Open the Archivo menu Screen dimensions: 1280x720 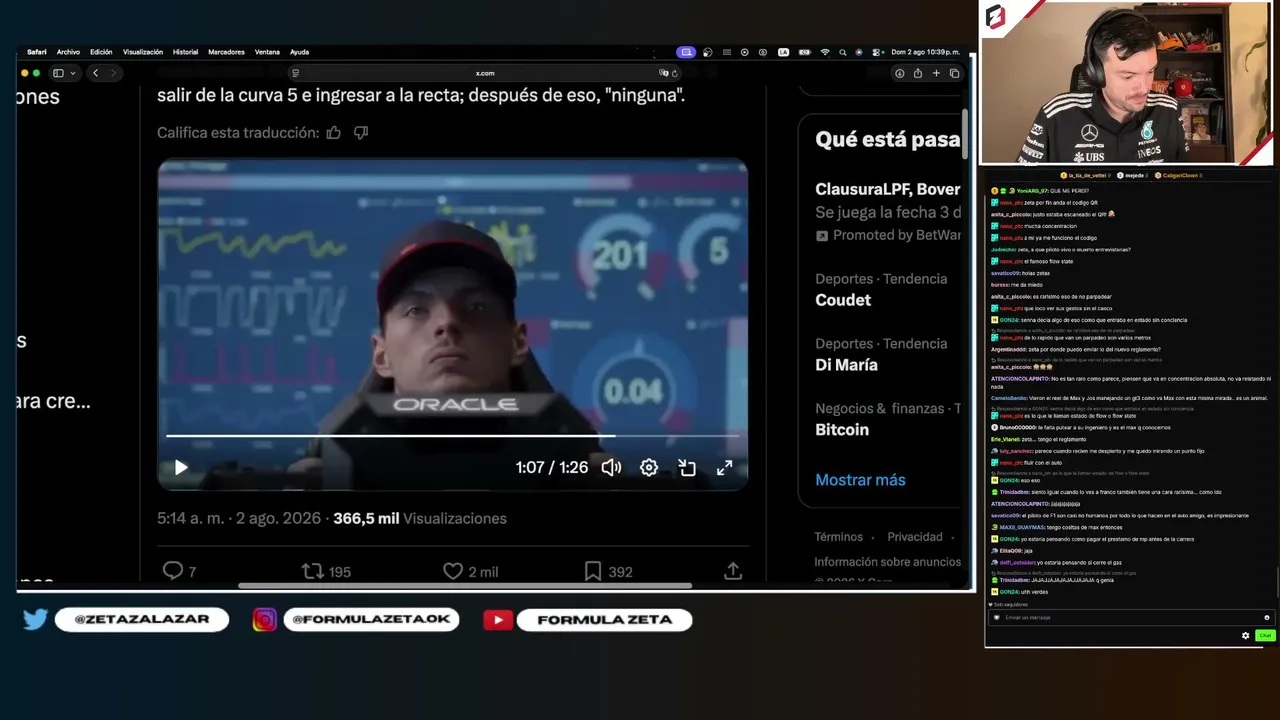point(68,52)
